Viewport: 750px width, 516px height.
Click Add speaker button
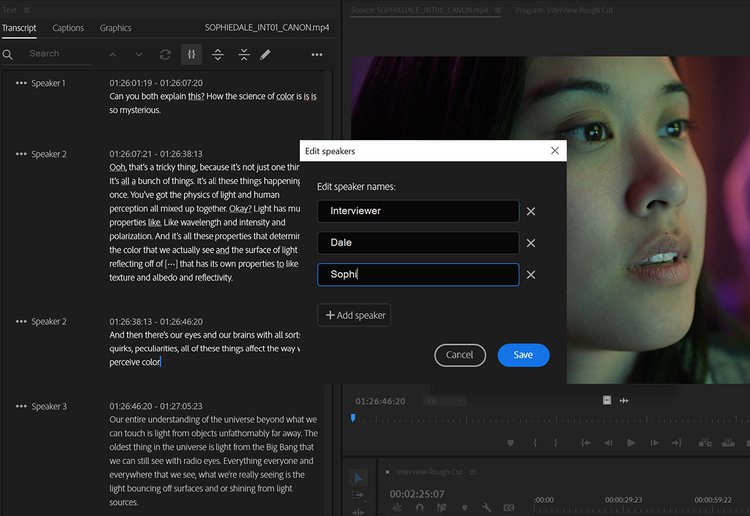click(354, 315)
